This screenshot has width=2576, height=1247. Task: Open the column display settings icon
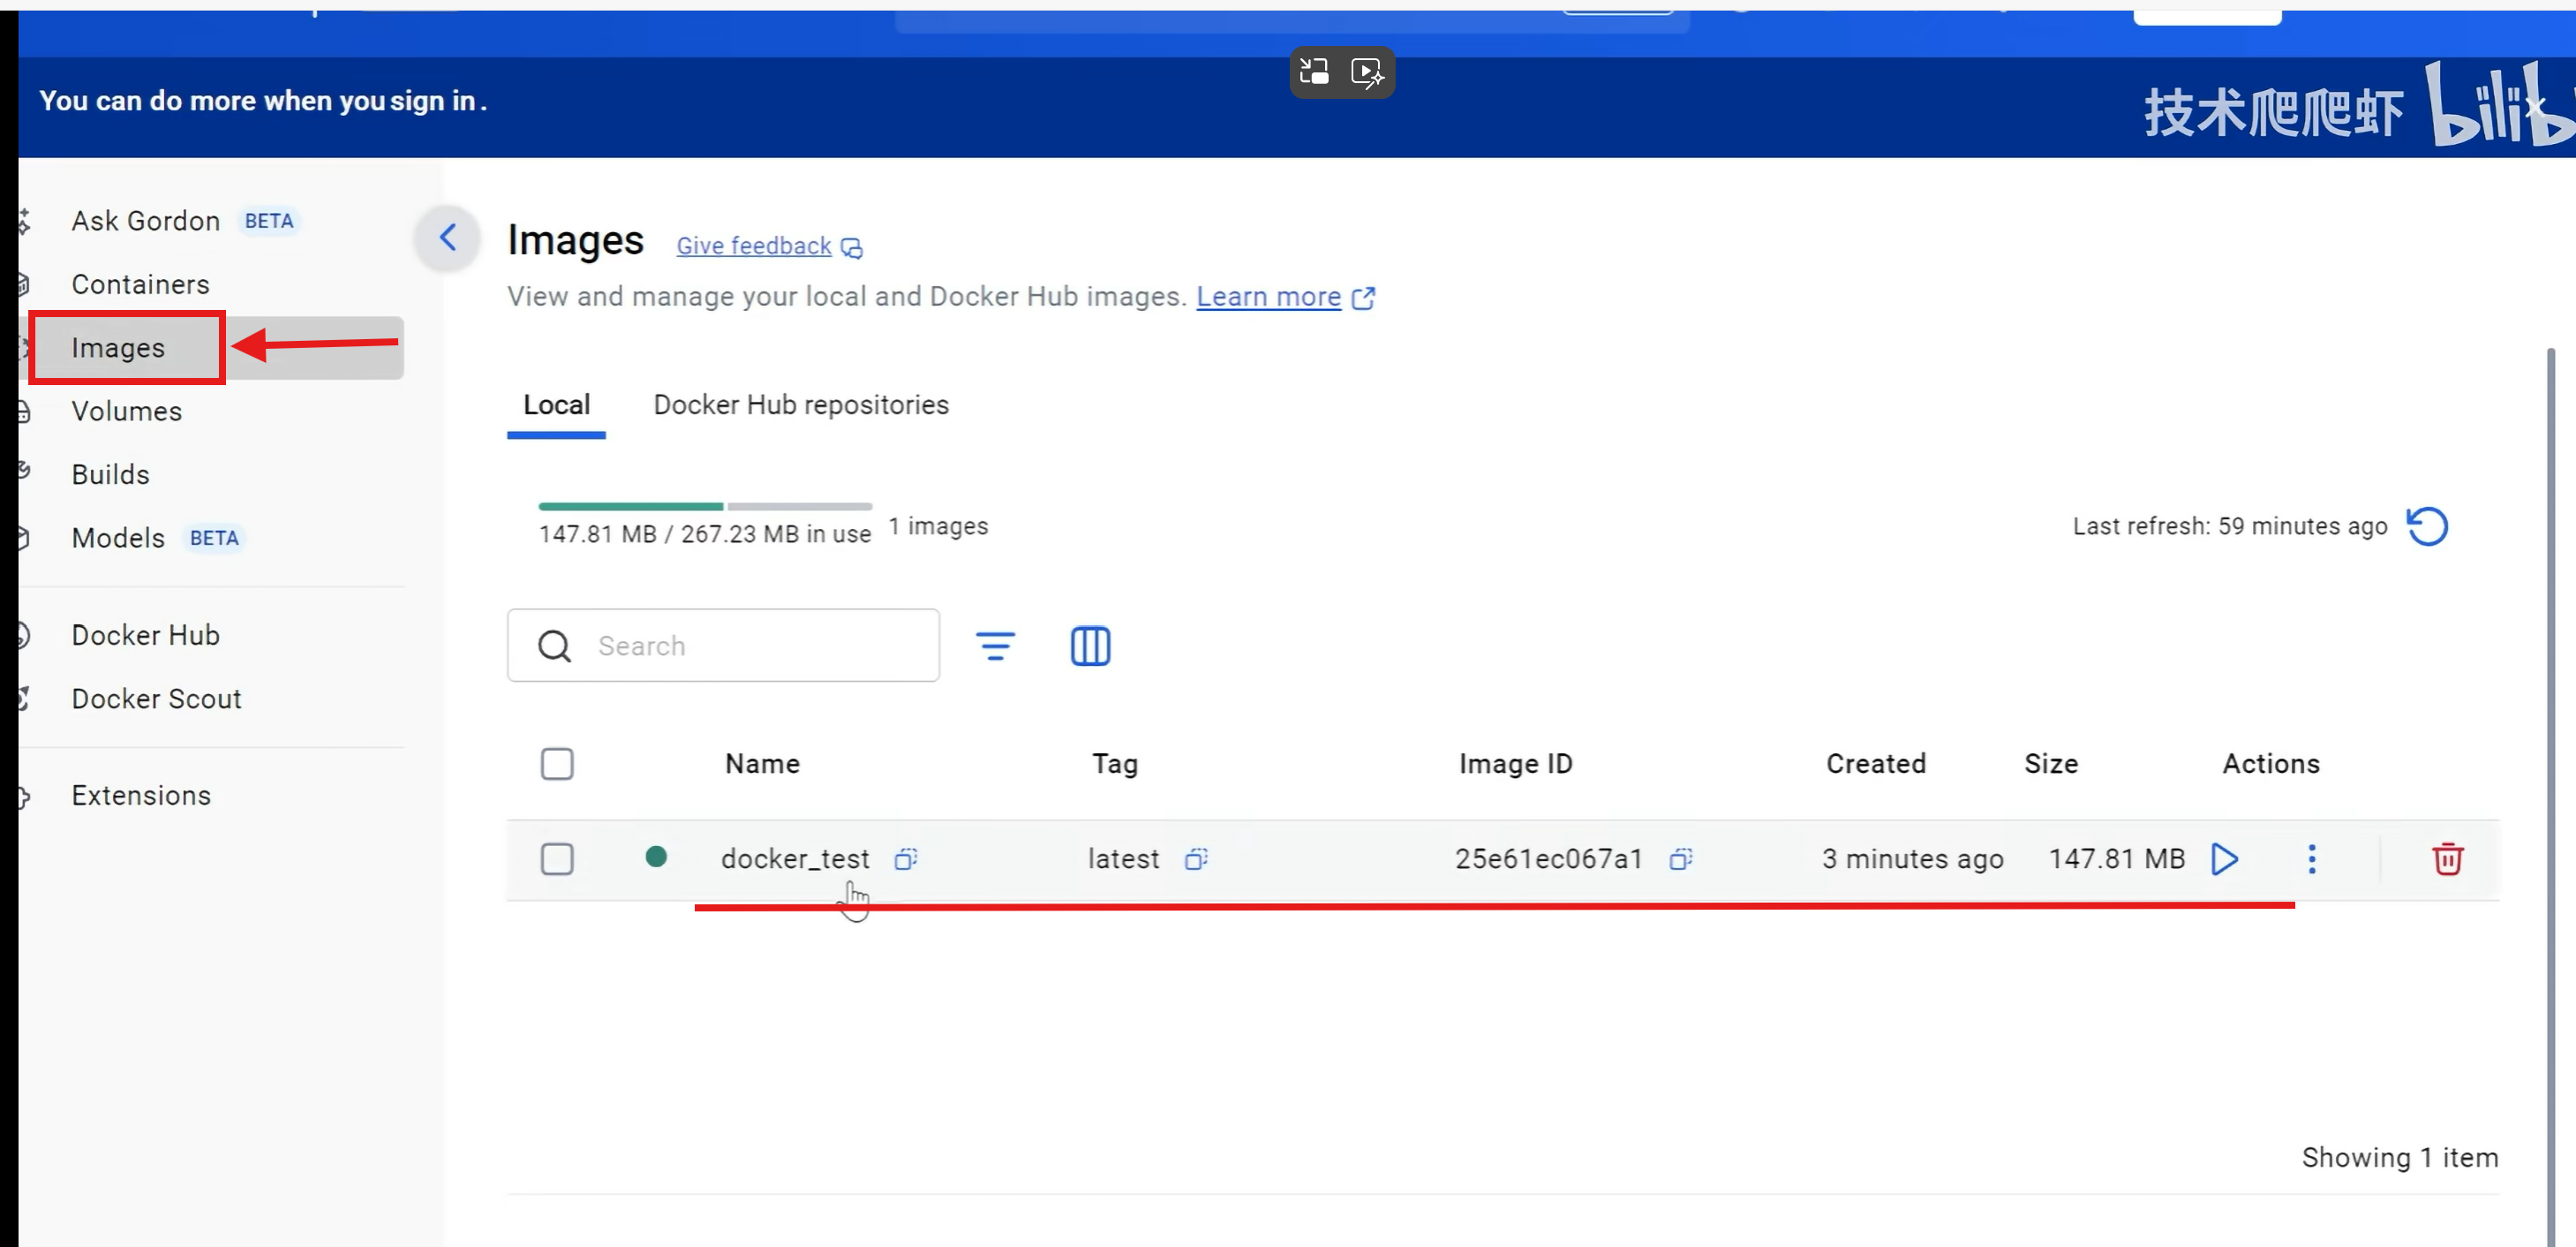pos(1090,646)
